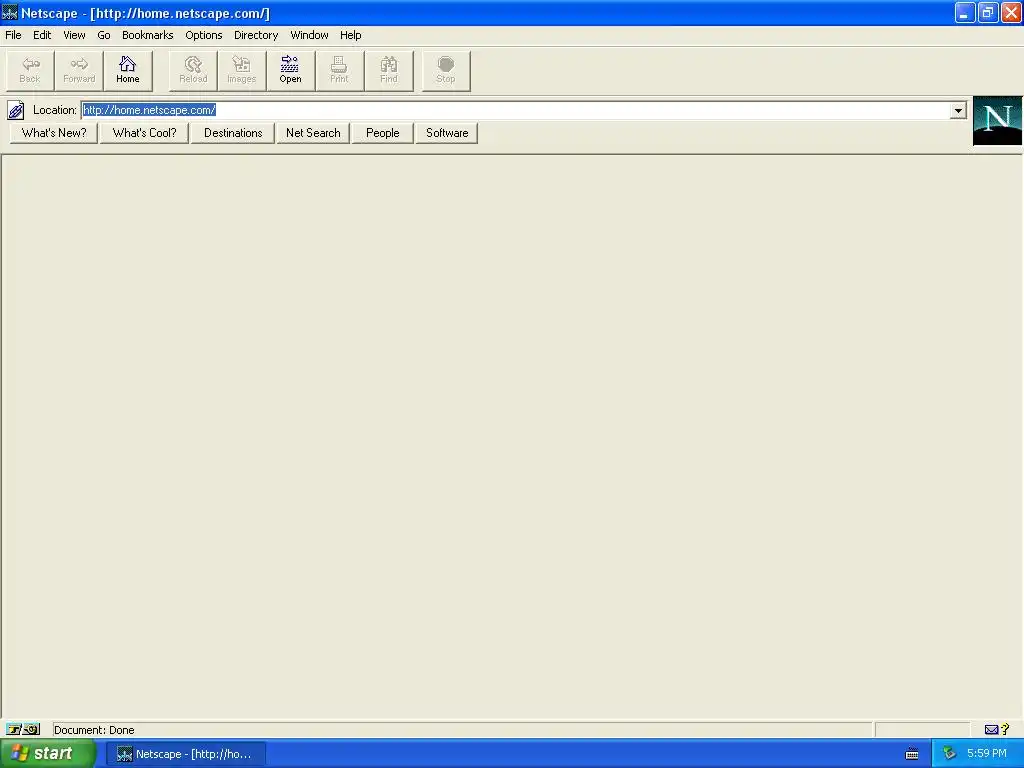This screenshot has width=1024, height=768.
Task: Click the What's New? button
Action: (54, 133)
